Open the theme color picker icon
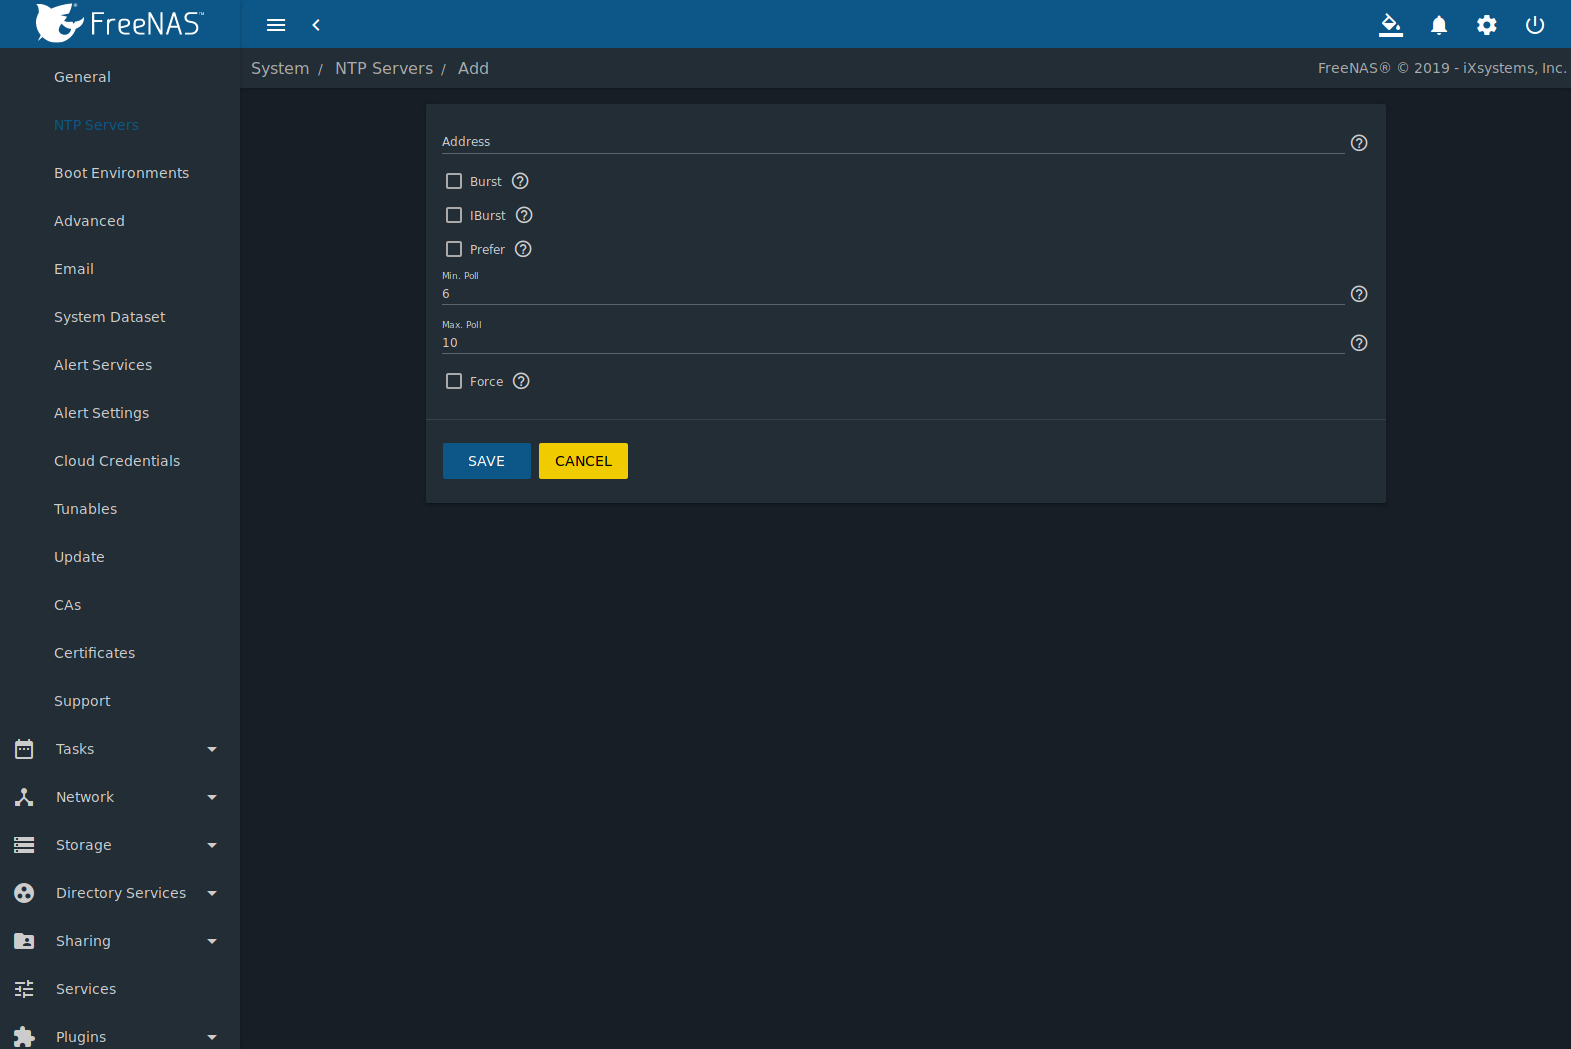1571x1049 pixels. coord(1391,25)
